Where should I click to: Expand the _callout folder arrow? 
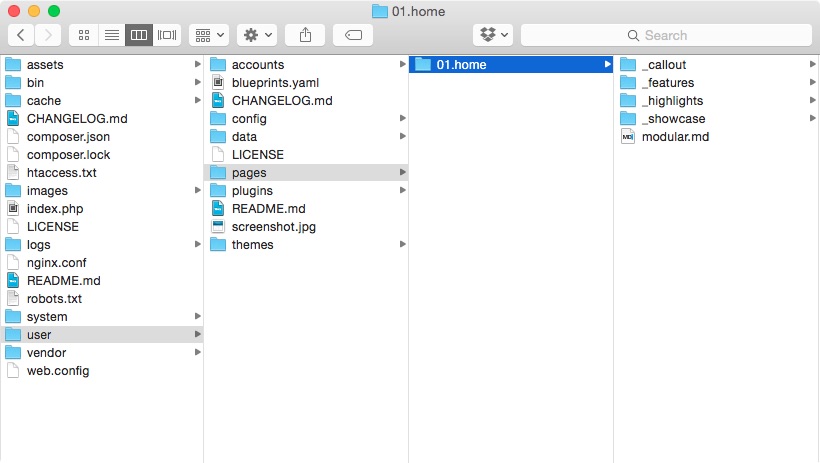812,65
